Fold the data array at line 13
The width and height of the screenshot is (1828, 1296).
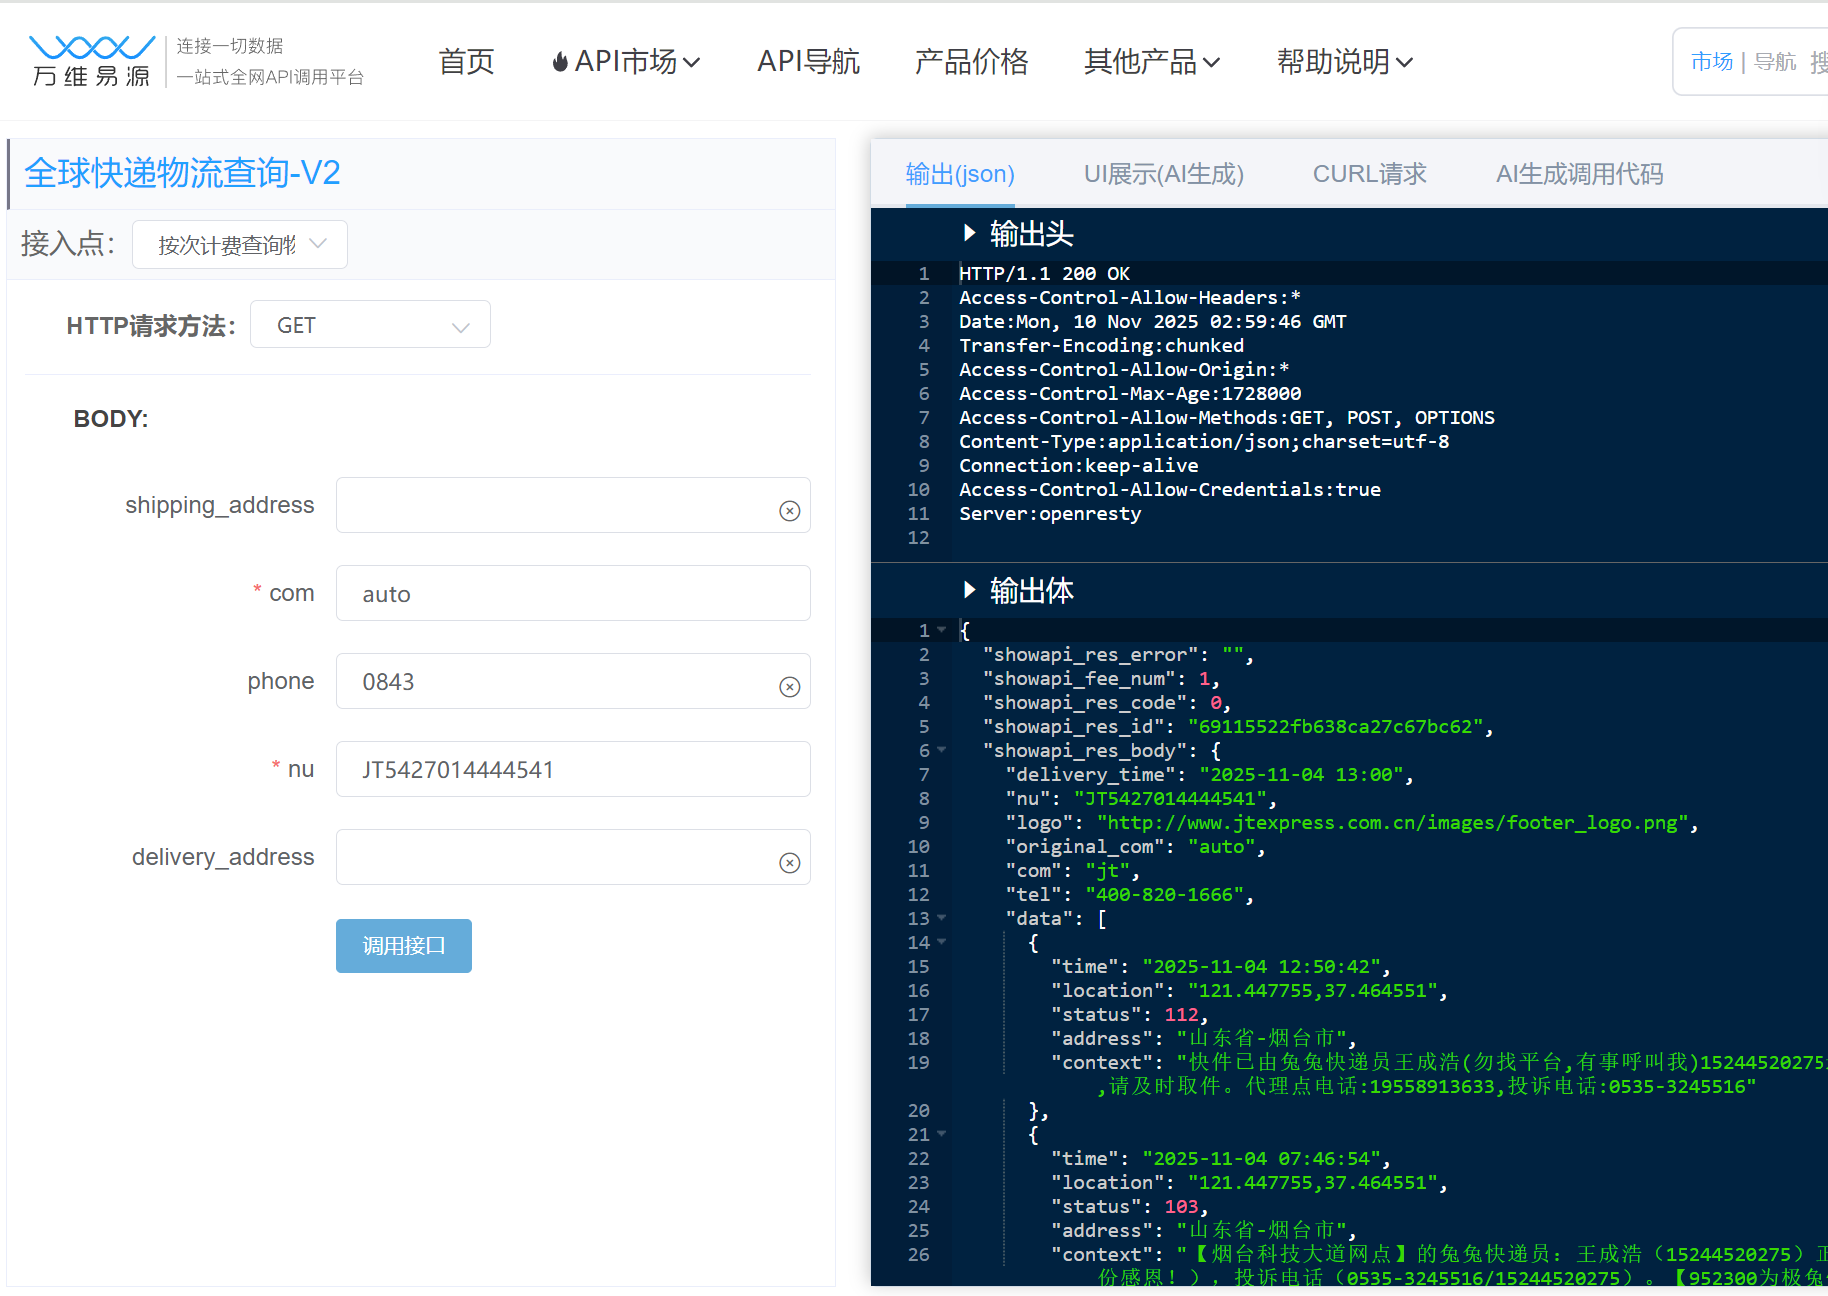tap(942, 918)
